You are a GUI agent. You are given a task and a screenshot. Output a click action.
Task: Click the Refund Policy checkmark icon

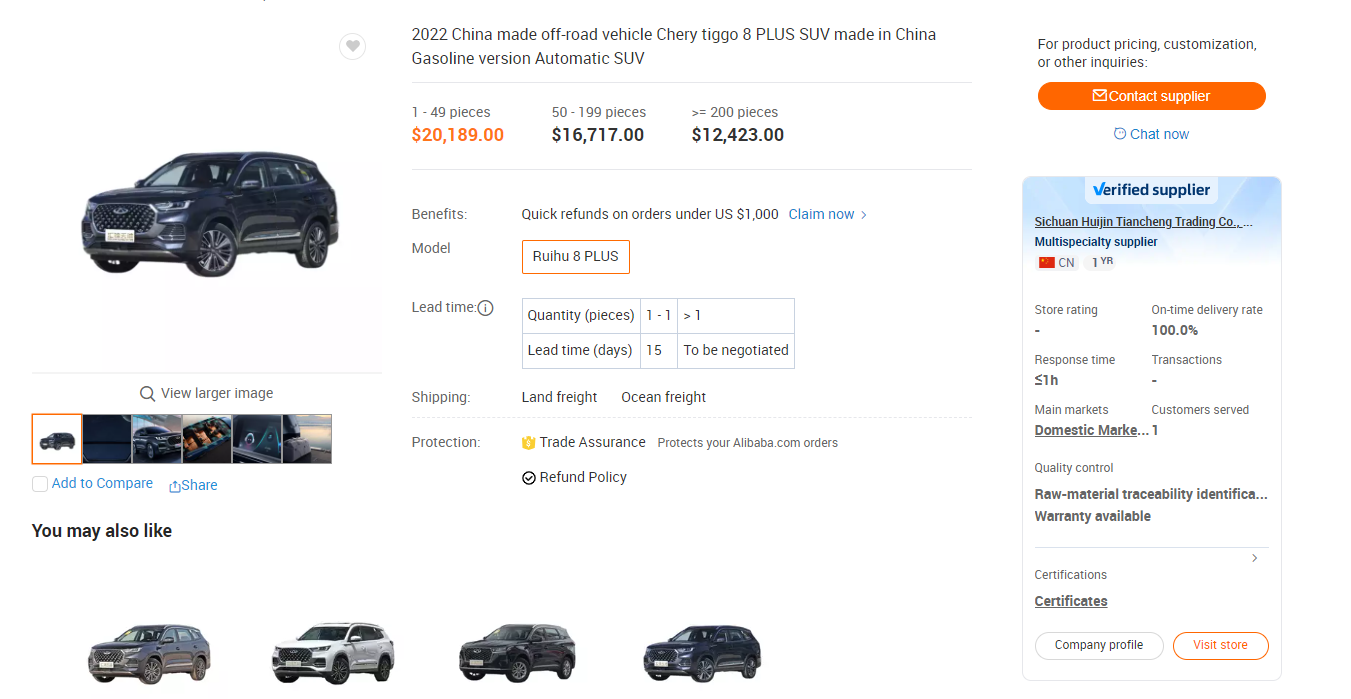529,478
